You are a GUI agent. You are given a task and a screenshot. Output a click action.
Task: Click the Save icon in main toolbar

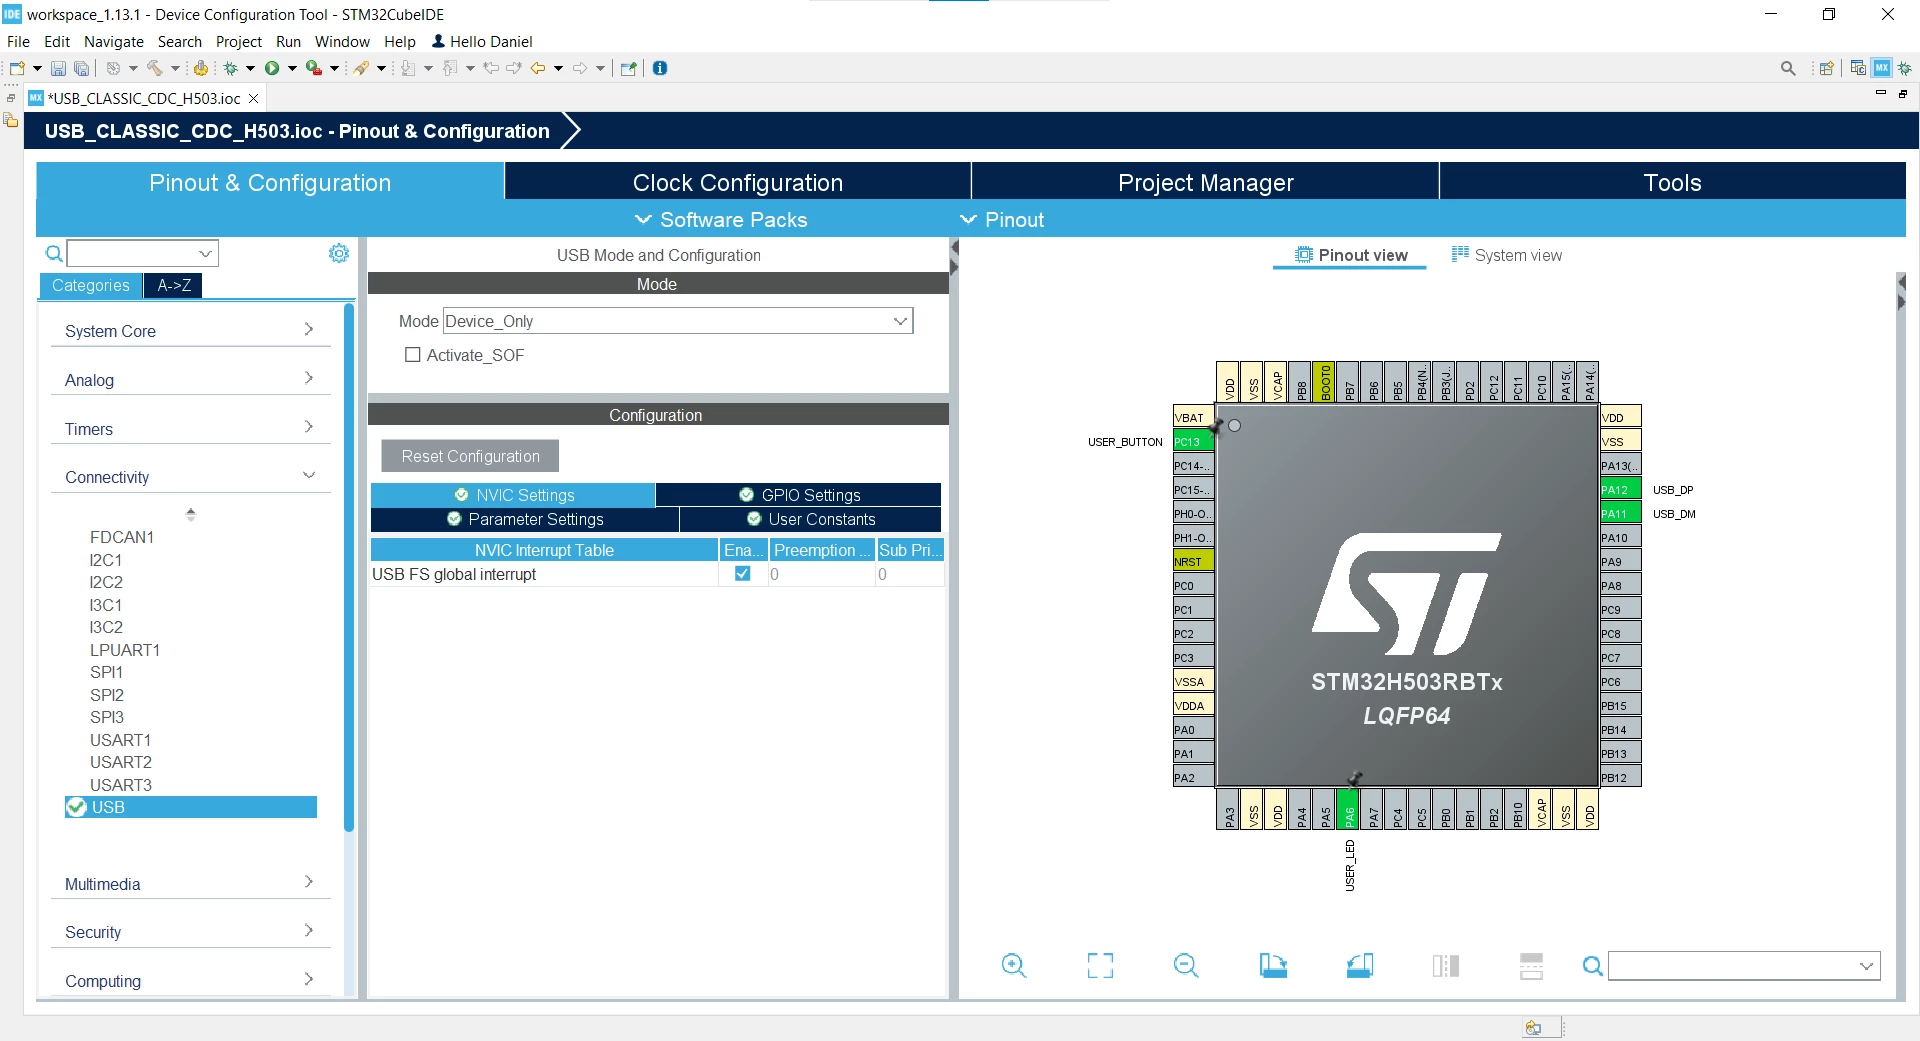point(58,68)
